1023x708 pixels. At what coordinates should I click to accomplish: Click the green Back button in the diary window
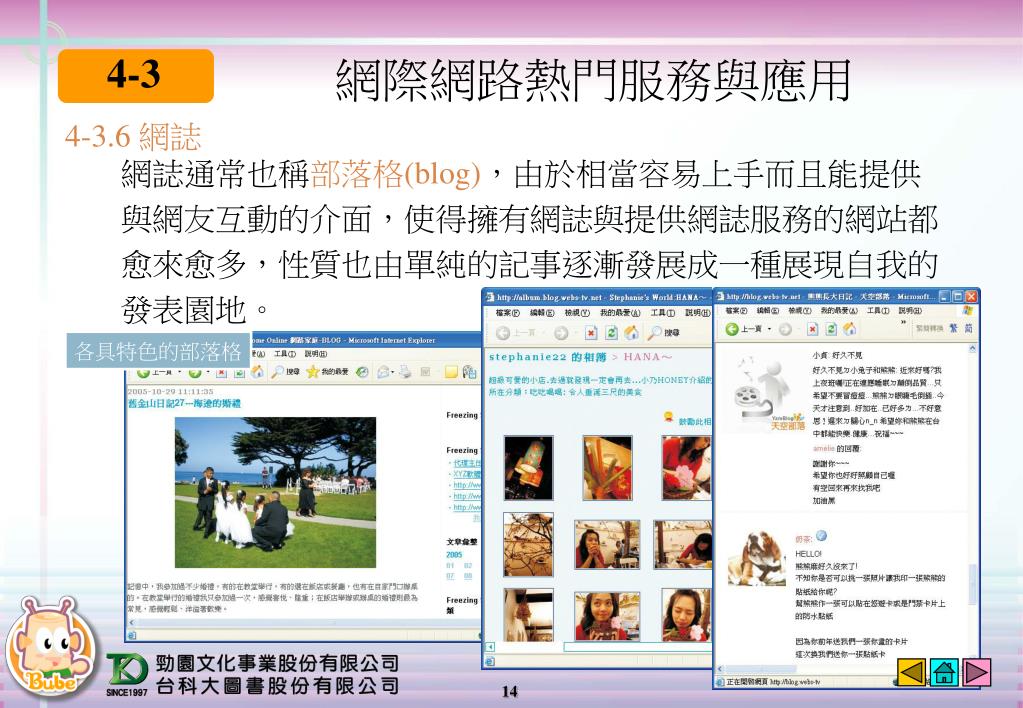click(732, 329)
